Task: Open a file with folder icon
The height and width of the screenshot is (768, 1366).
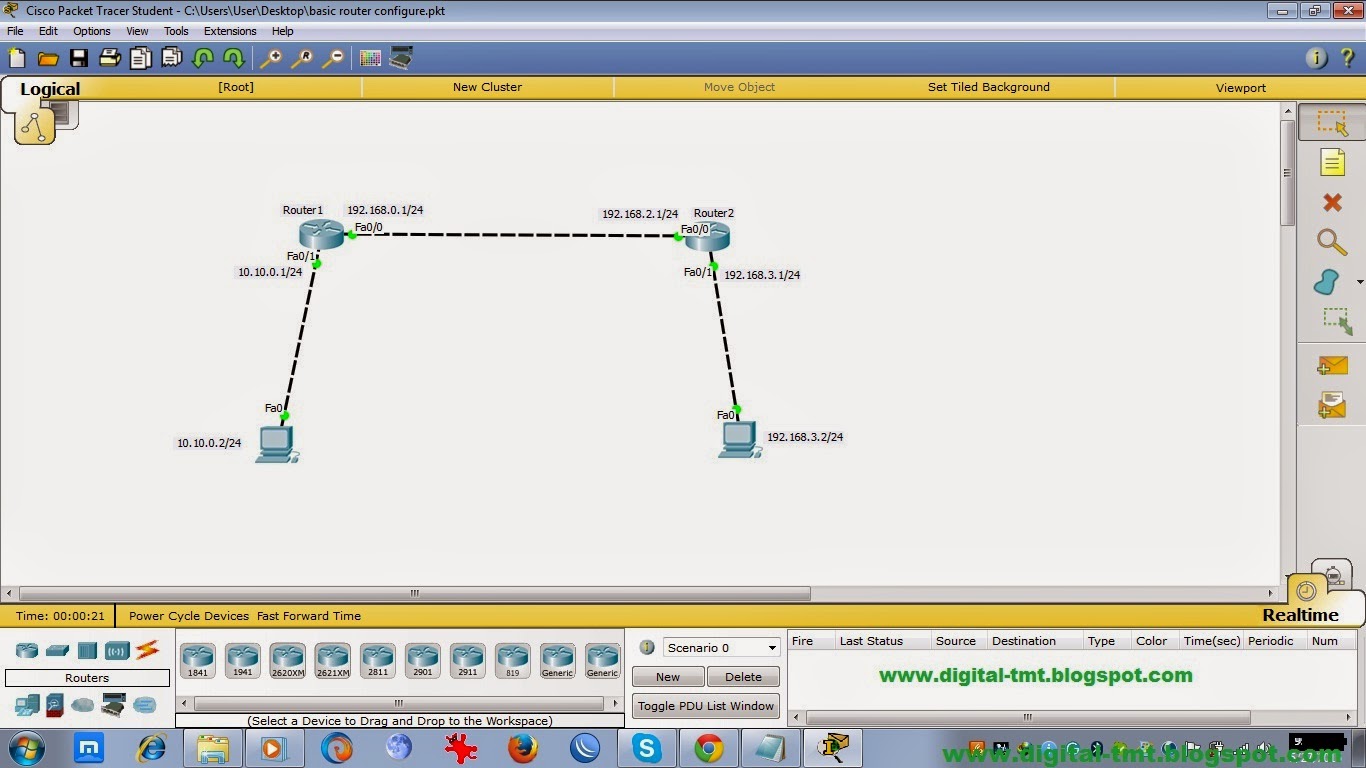Action: click(48, 58)
